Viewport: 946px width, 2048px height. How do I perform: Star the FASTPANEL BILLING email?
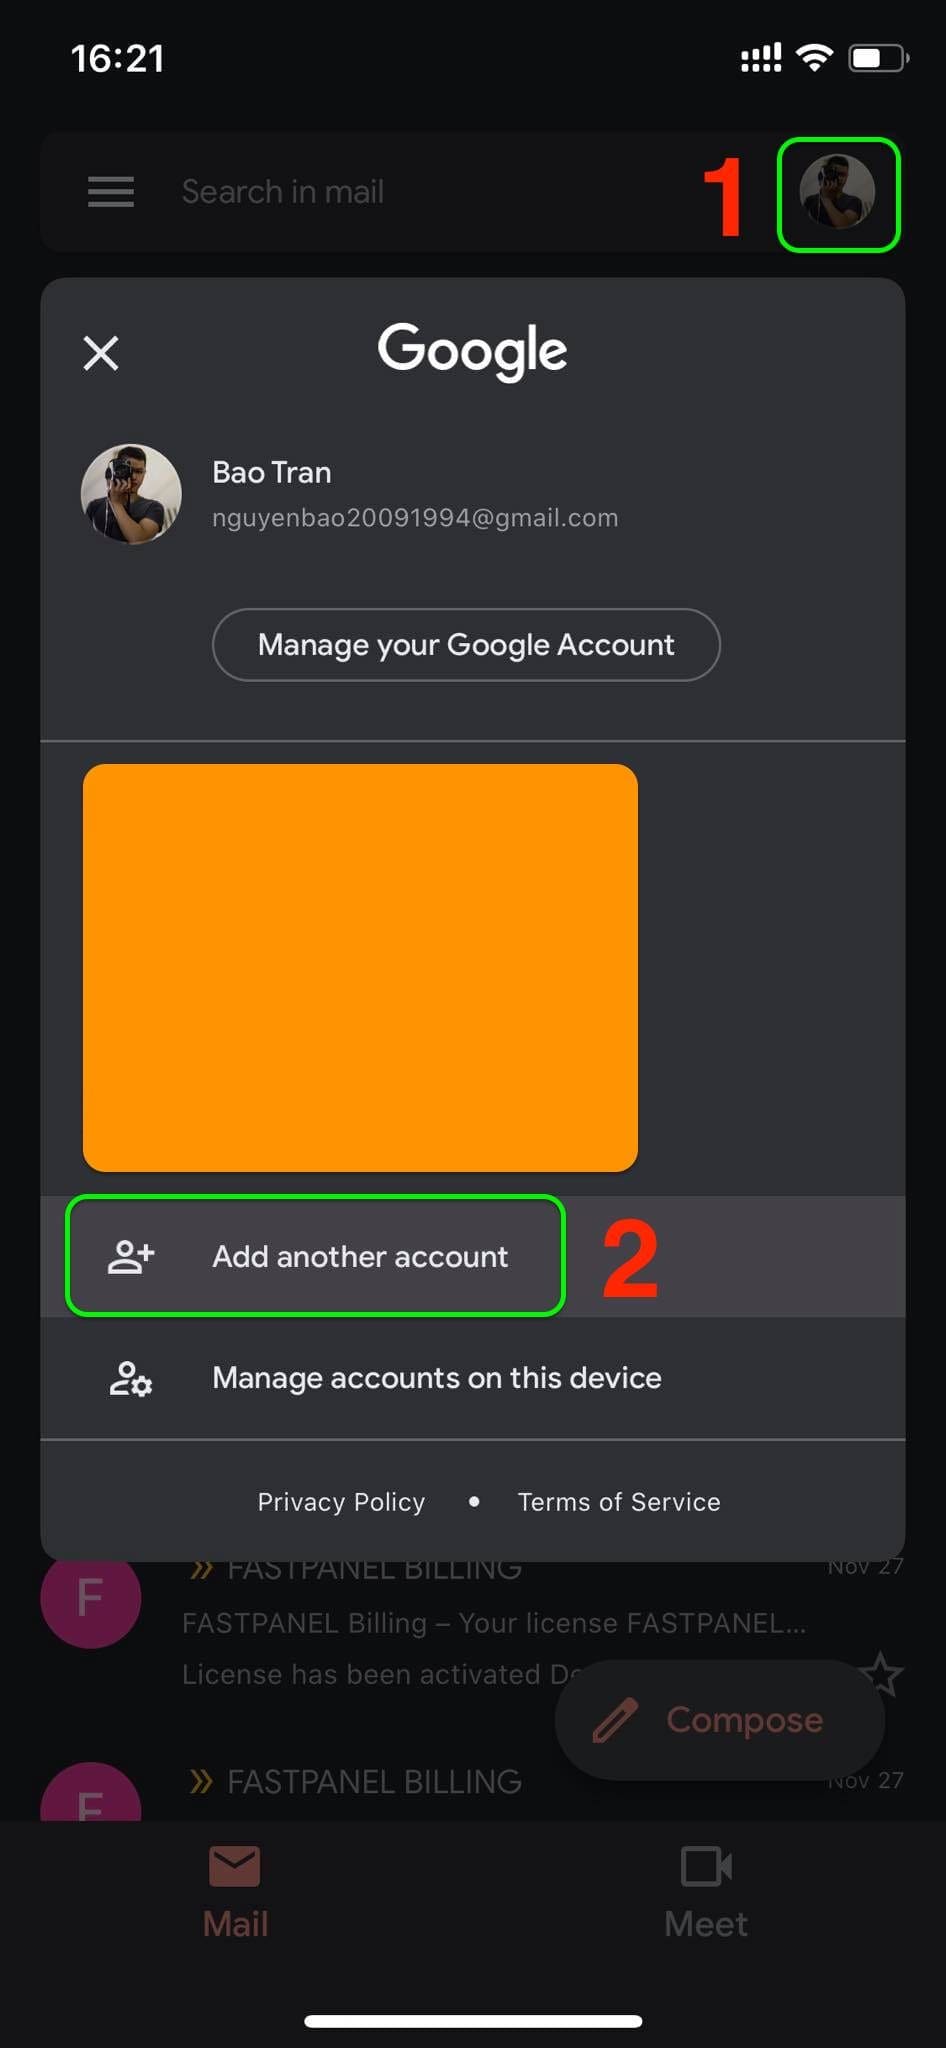pos(882,1672)
